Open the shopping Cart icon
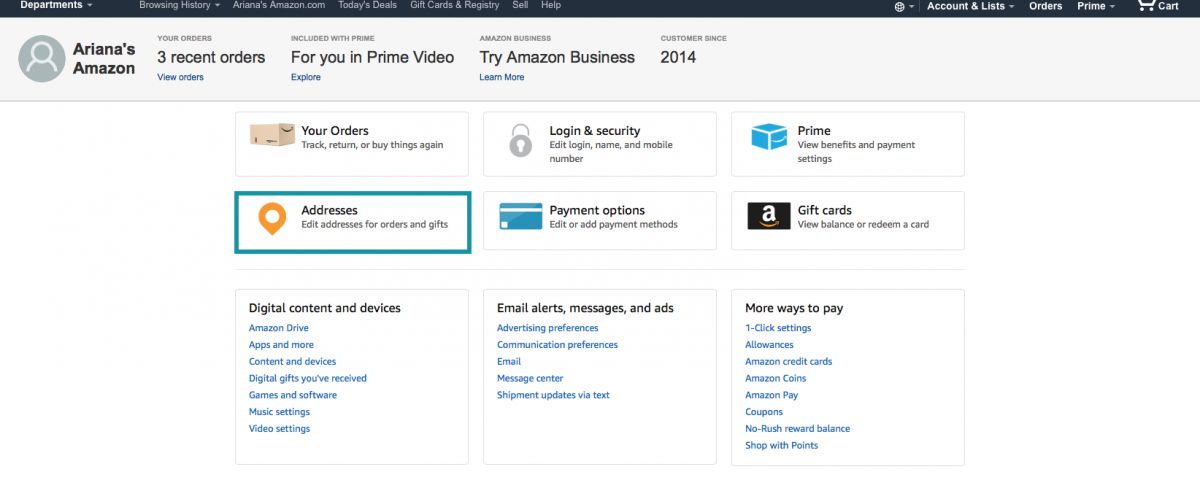 click(x=1146, y=5)
